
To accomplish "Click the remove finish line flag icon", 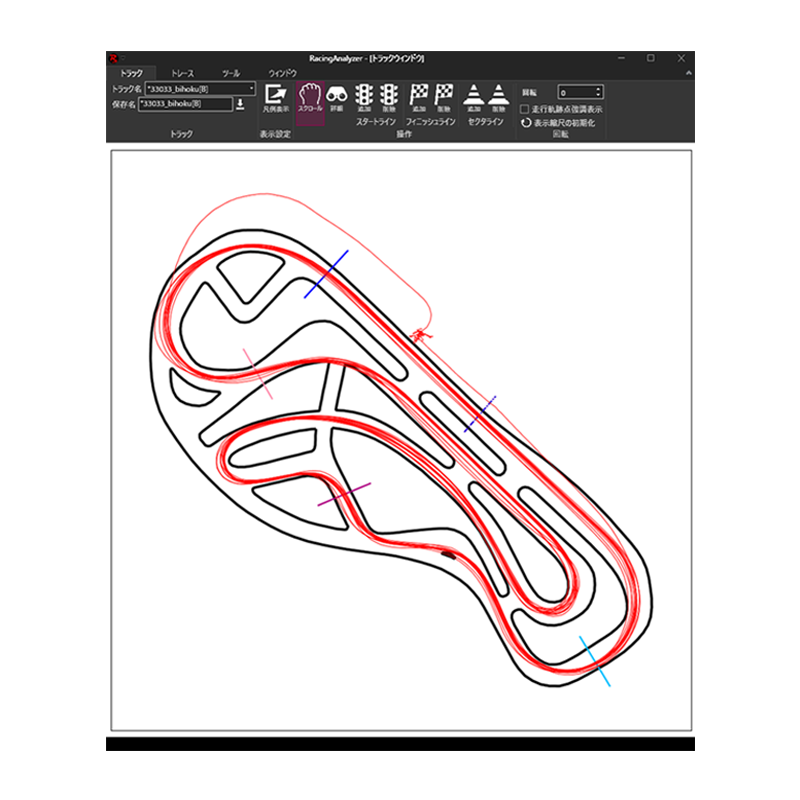I will [444, 97].
